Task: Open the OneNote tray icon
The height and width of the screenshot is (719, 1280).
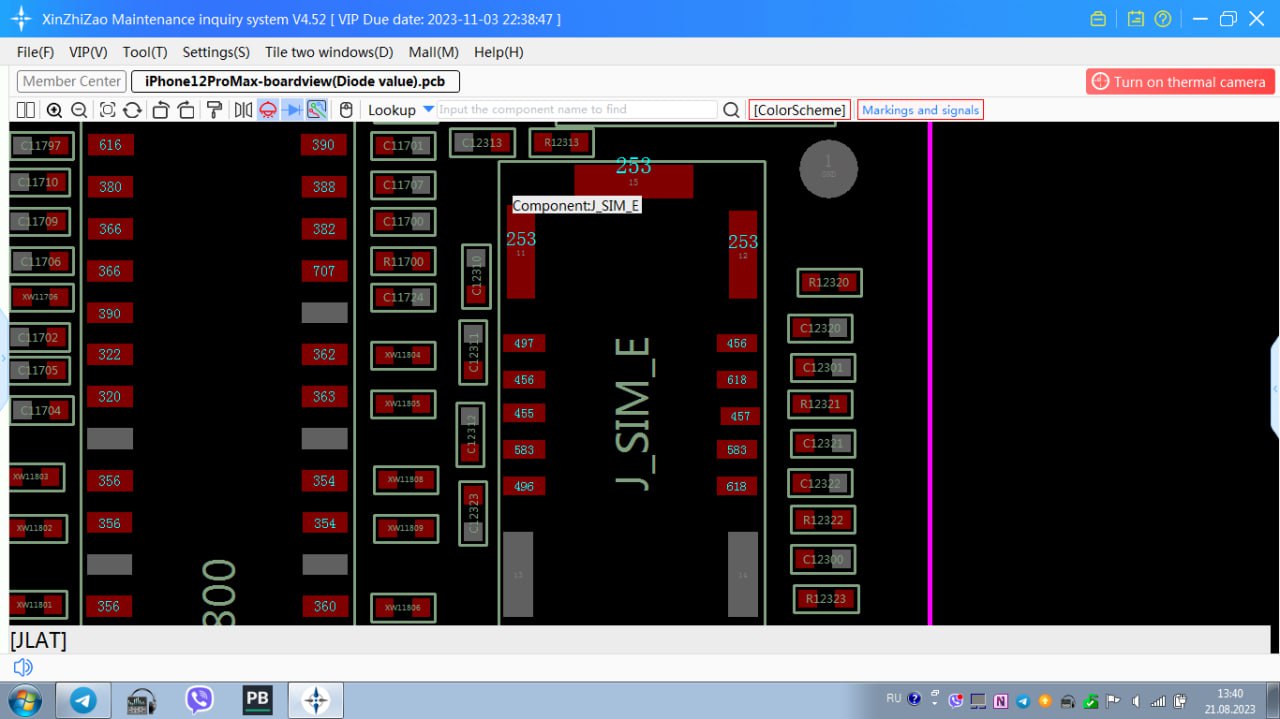Action: (x=1001, y=701)
